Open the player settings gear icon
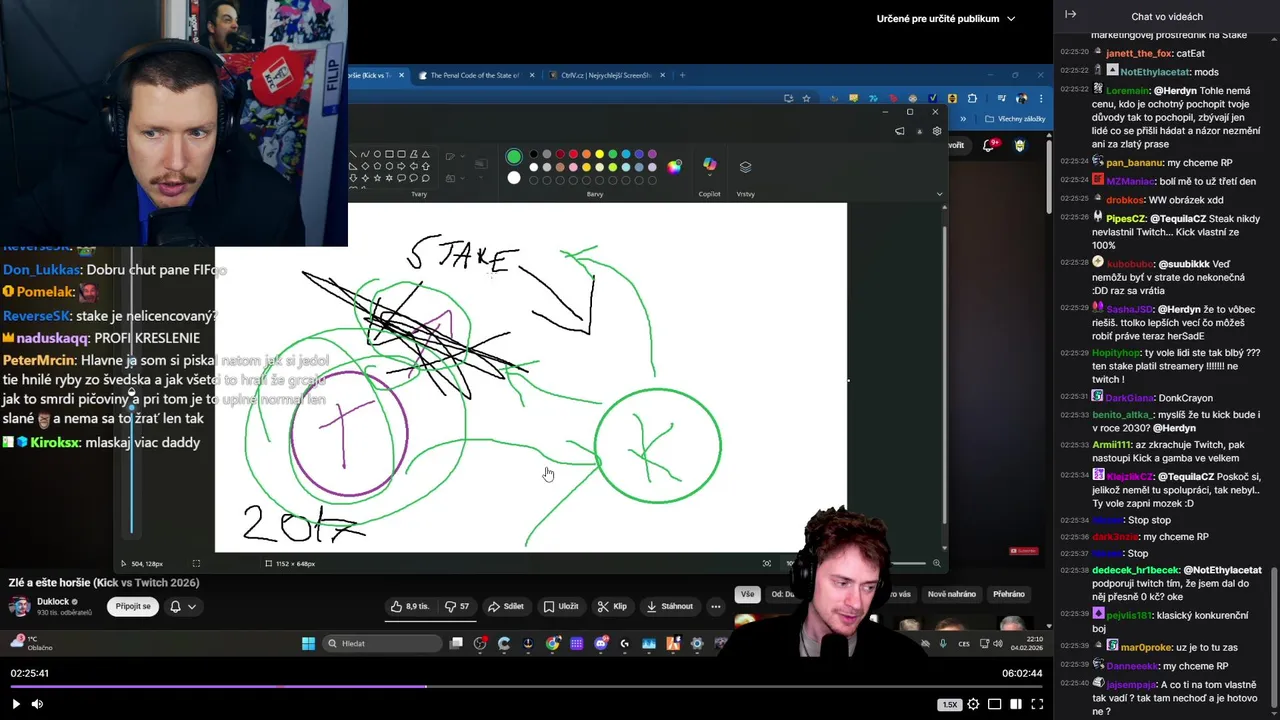The image size is (1280, 720). point(973,704)
